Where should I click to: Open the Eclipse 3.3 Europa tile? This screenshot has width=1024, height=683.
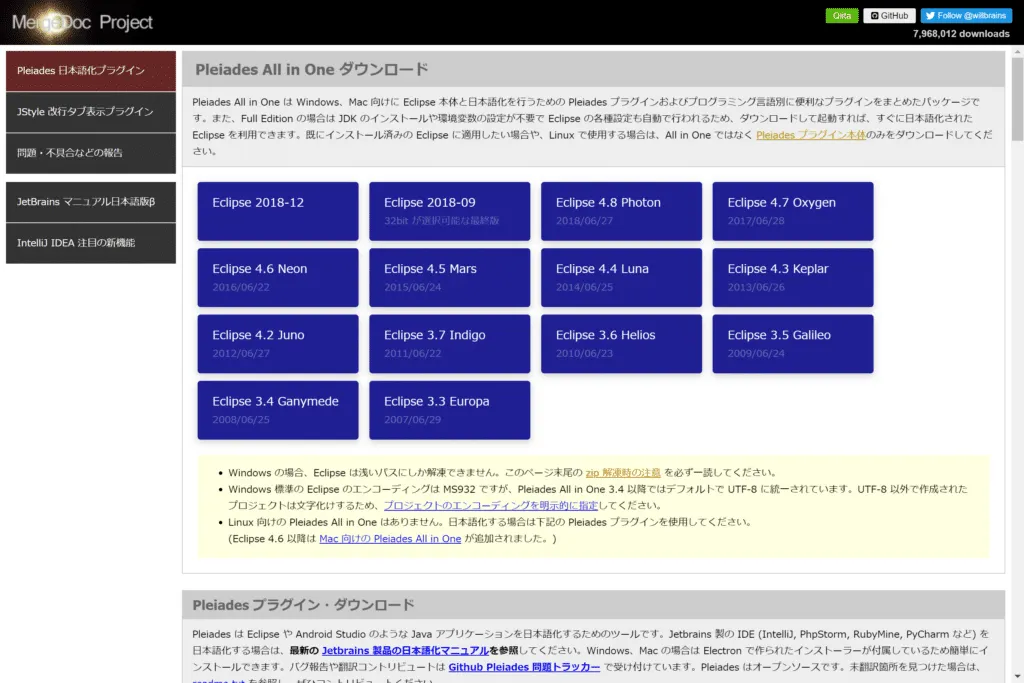(x=449, y=410)
